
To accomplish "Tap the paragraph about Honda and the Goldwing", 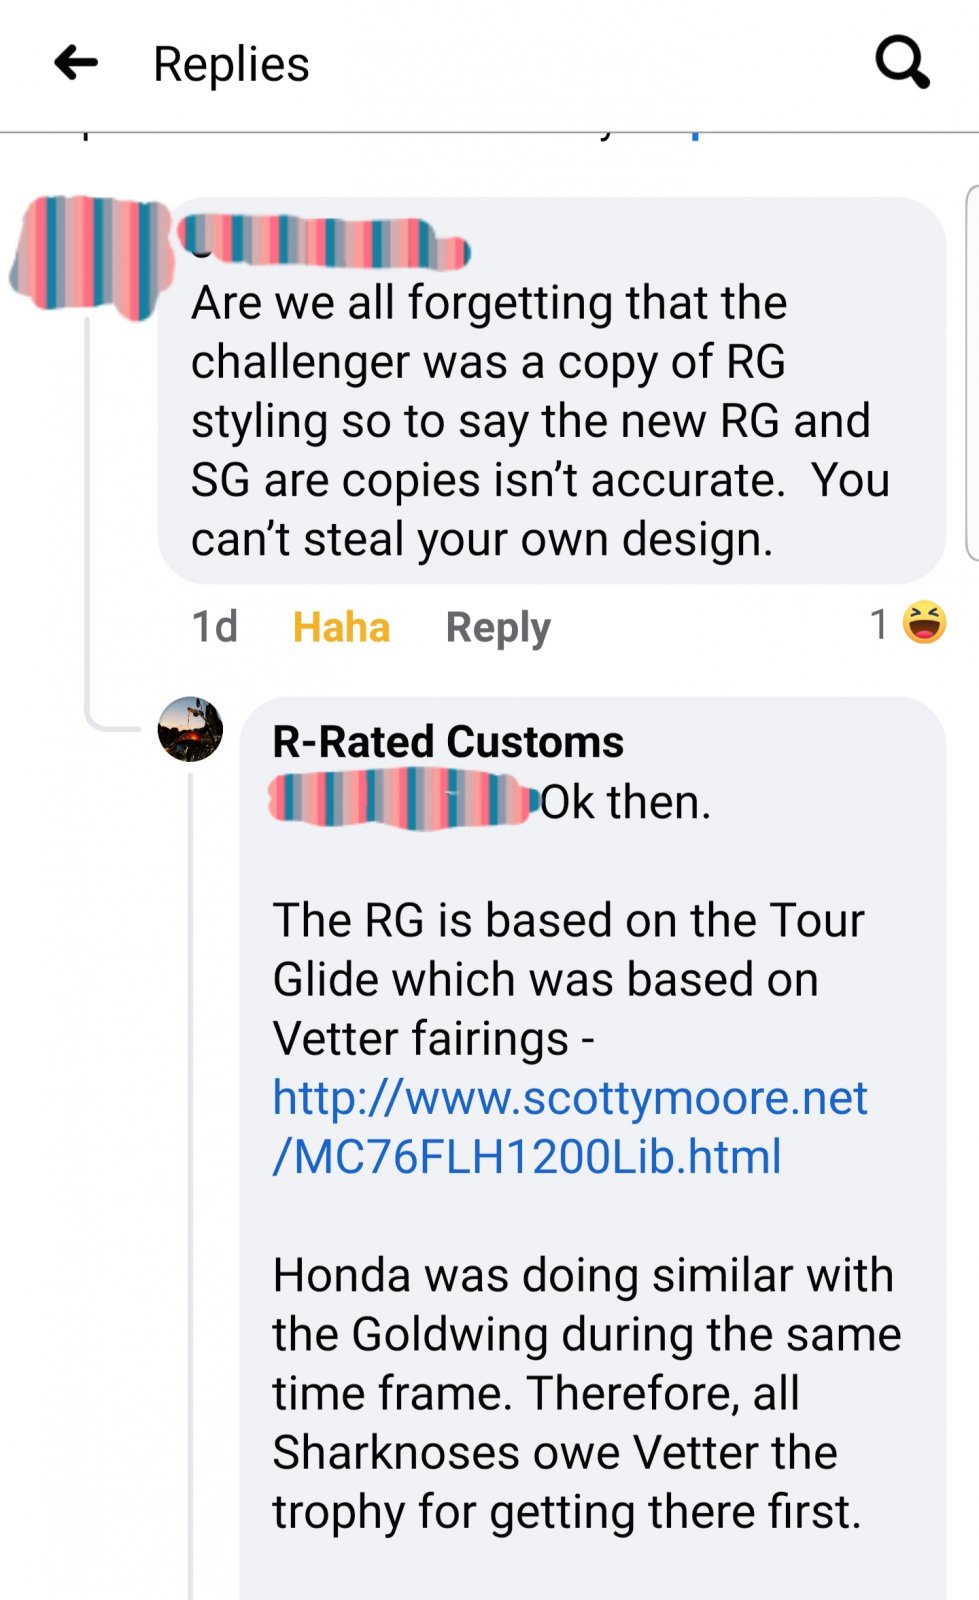I will click(585, 1392).
